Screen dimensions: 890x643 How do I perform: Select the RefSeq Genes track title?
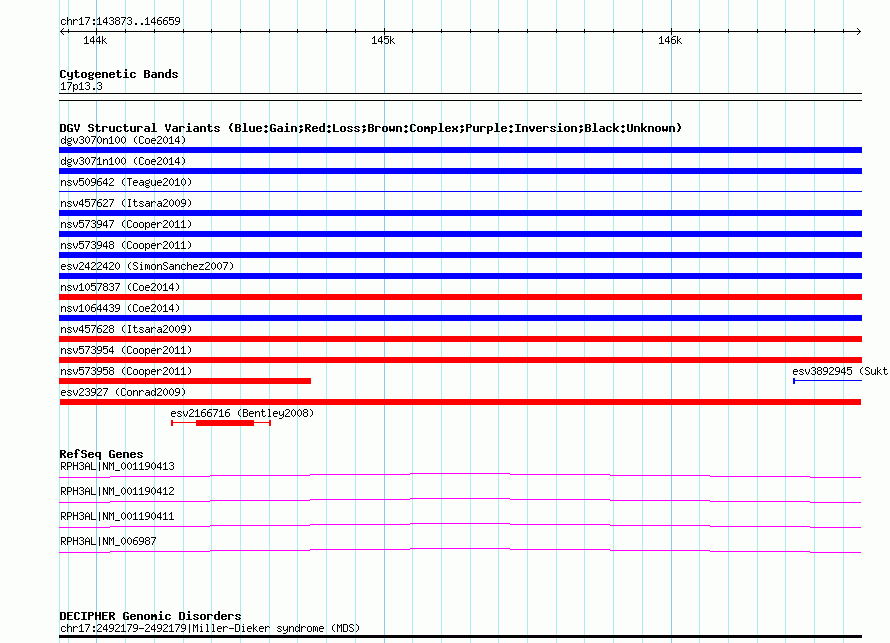pyautogui.click(x=101, y=454)
